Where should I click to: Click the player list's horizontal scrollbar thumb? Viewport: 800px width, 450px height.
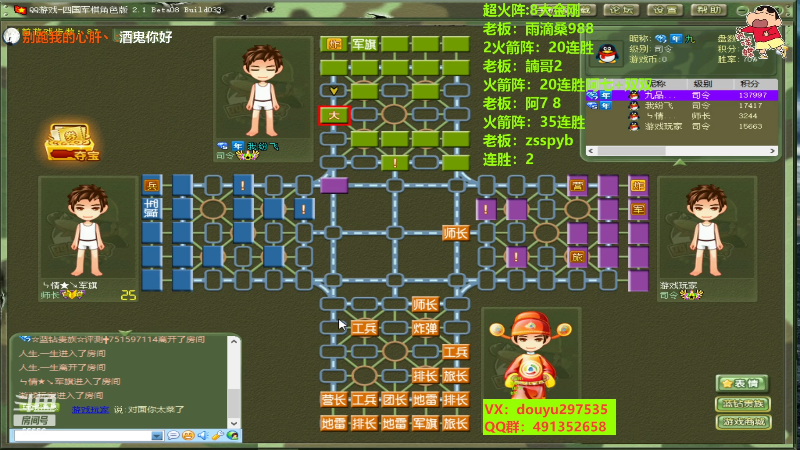pos(631,151)
